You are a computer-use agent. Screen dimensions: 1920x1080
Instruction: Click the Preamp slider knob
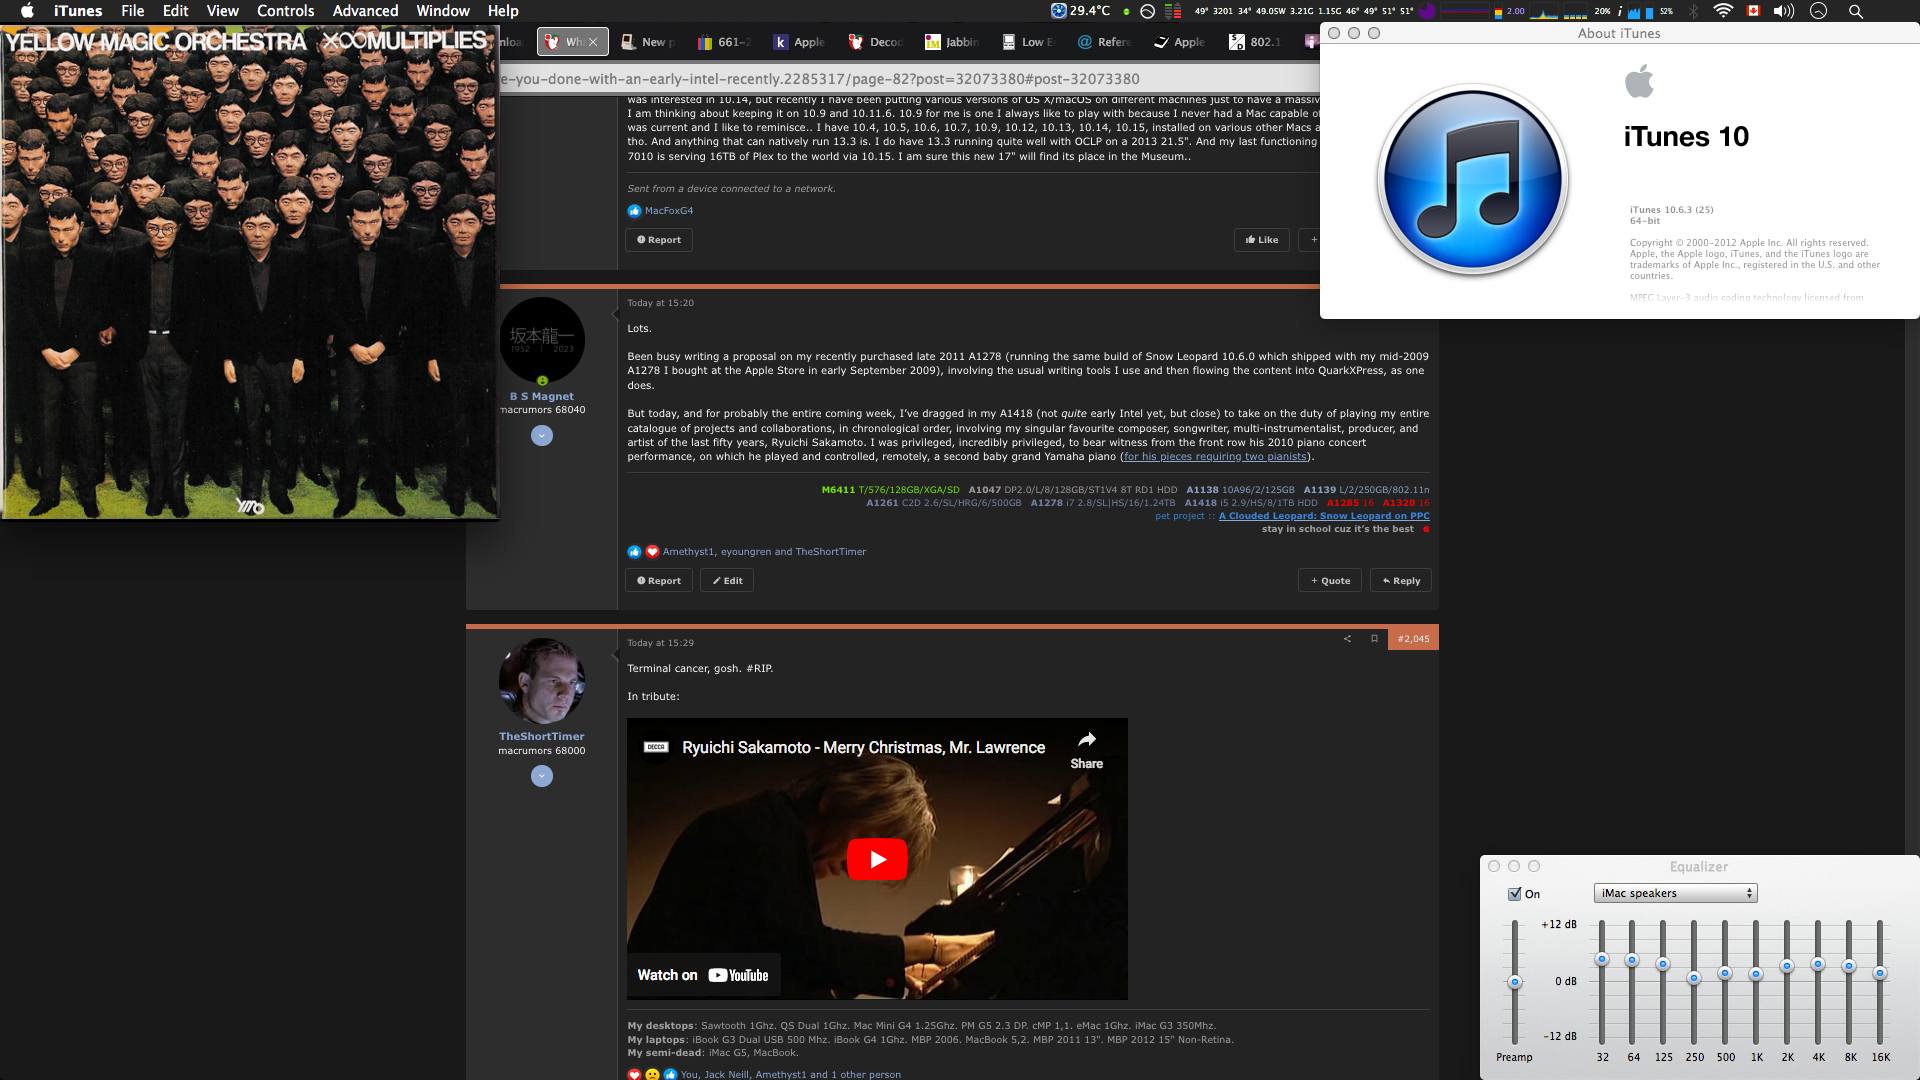click(1514, 982)
